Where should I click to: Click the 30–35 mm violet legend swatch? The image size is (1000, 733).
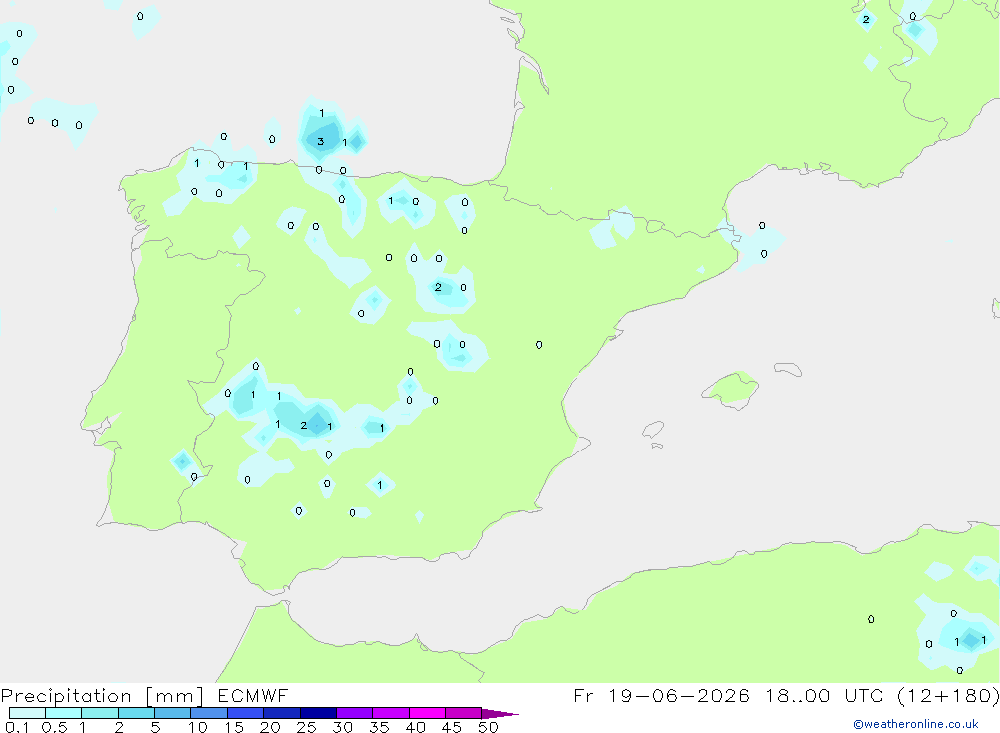tap(354, 713)
